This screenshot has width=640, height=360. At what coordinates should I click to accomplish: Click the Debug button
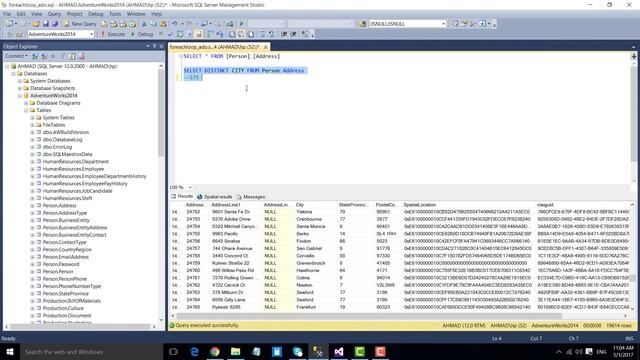tap(142, 34)
